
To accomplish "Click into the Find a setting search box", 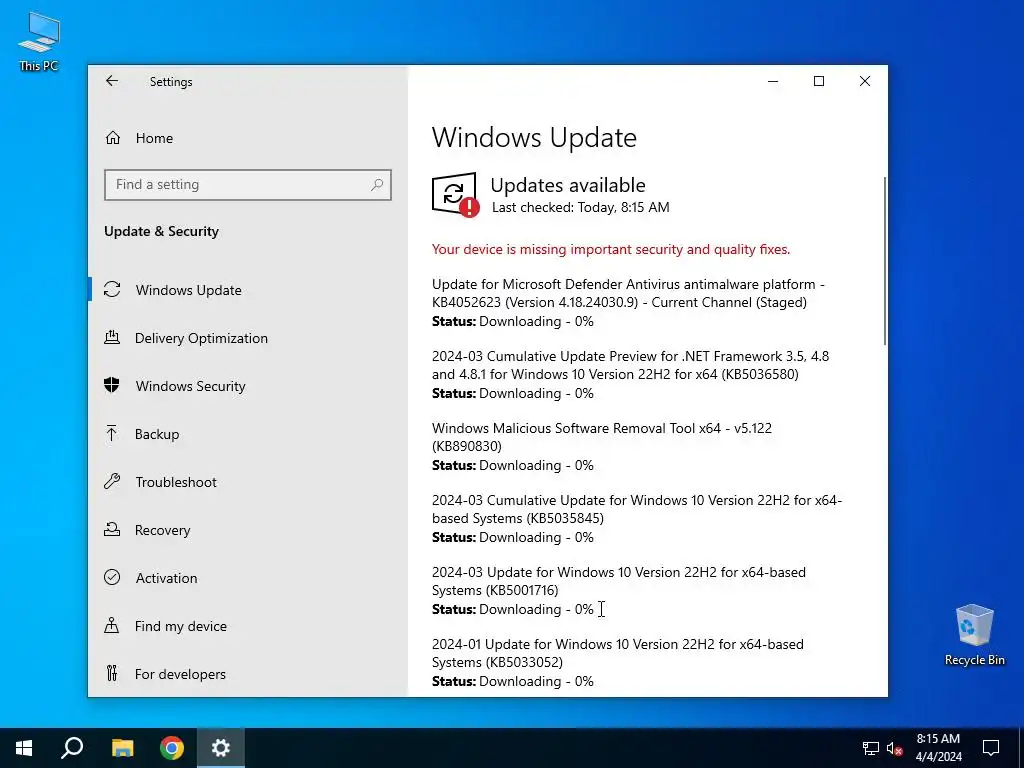I will click(248, 185).
